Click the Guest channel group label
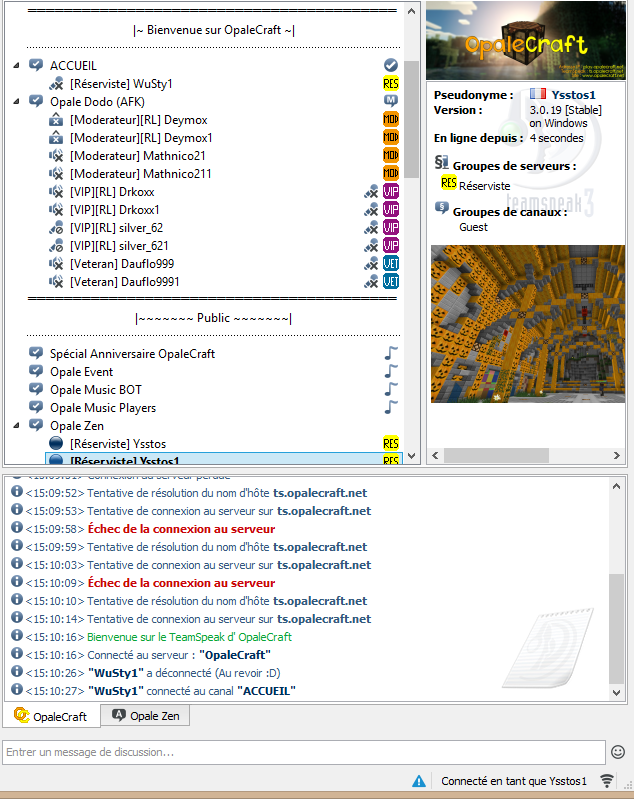Screen dimensions: 634x799 click(473, 227)
